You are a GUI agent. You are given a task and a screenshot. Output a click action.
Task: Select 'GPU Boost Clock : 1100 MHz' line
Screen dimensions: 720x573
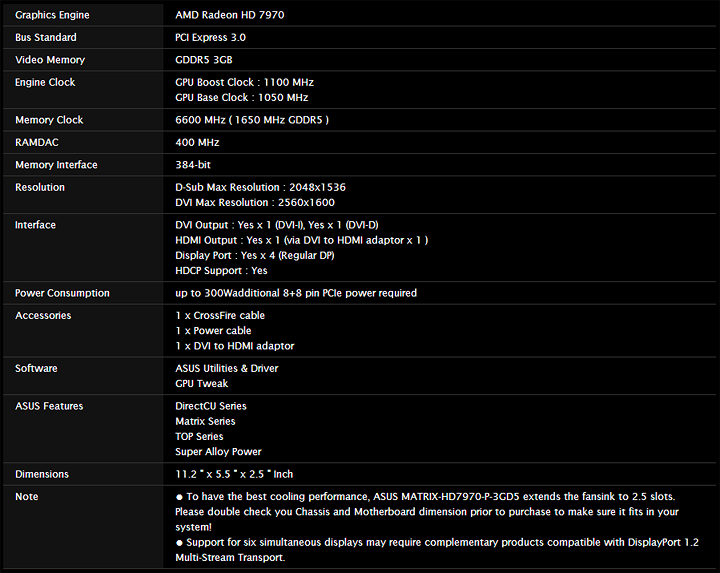244,82
